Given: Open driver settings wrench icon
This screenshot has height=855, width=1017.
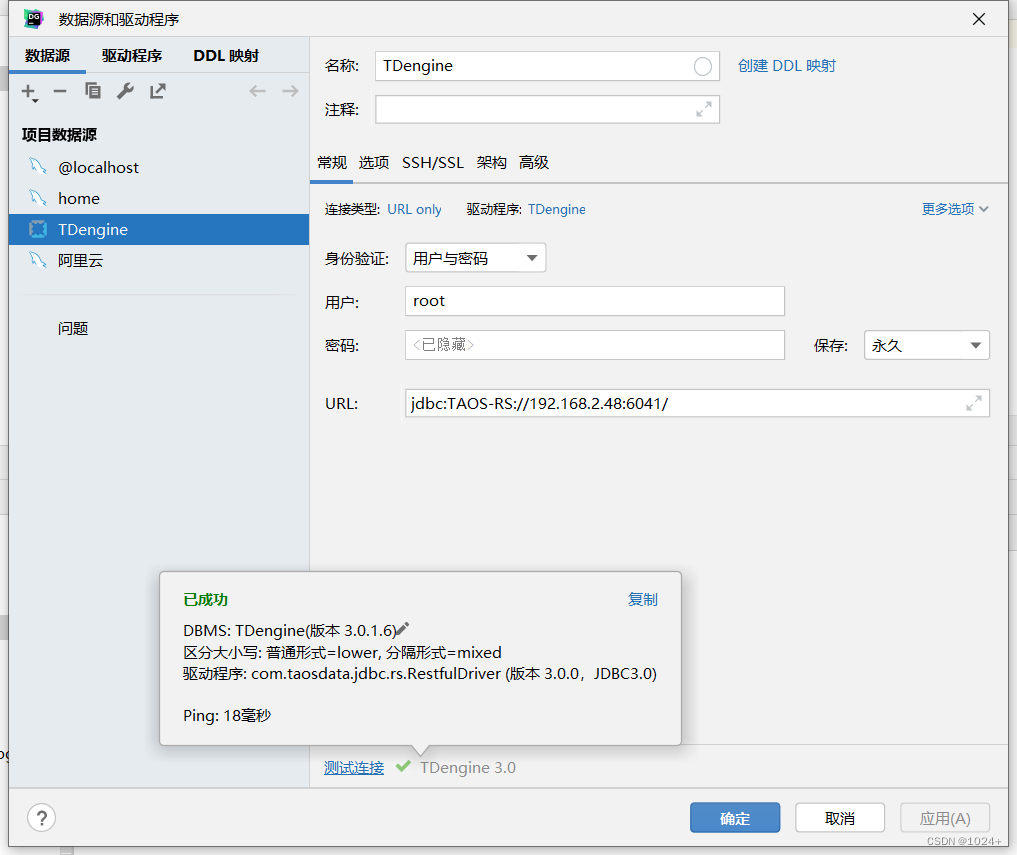Looking at the screenshot, I should (125, 91).
